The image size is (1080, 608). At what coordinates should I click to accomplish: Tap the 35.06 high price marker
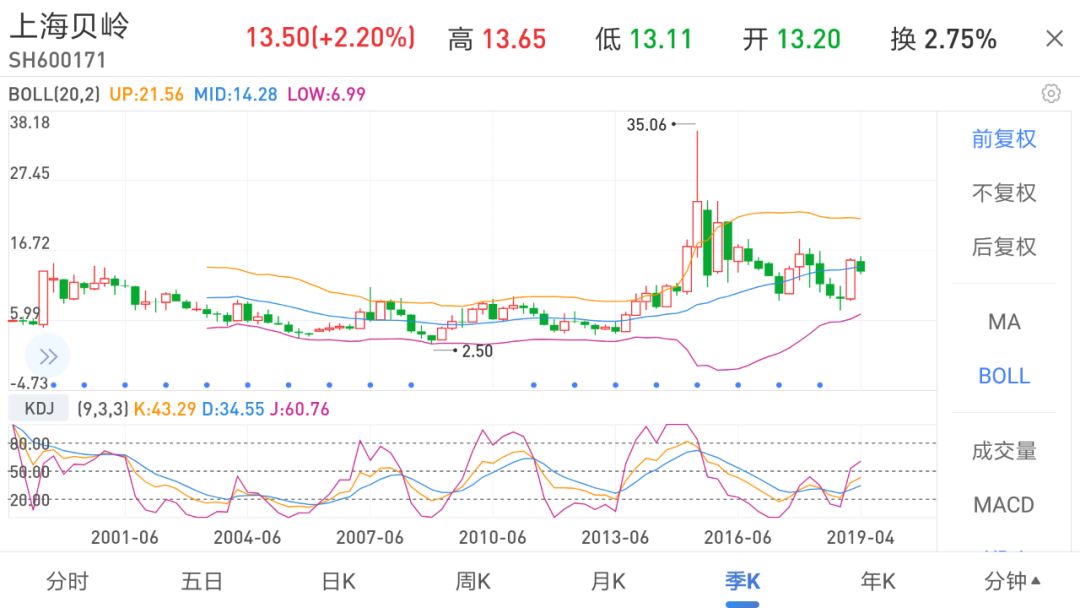[x=646, y=125]
